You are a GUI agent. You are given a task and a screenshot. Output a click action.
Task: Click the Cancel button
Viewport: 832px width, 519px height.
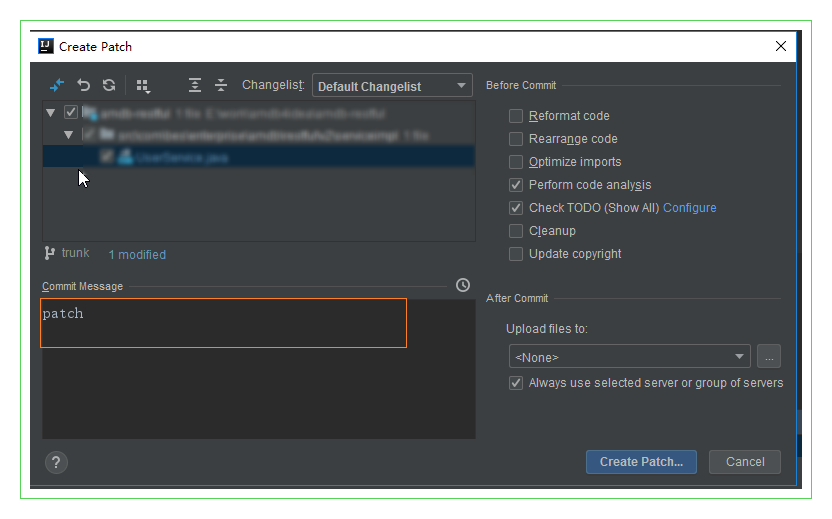745,462
